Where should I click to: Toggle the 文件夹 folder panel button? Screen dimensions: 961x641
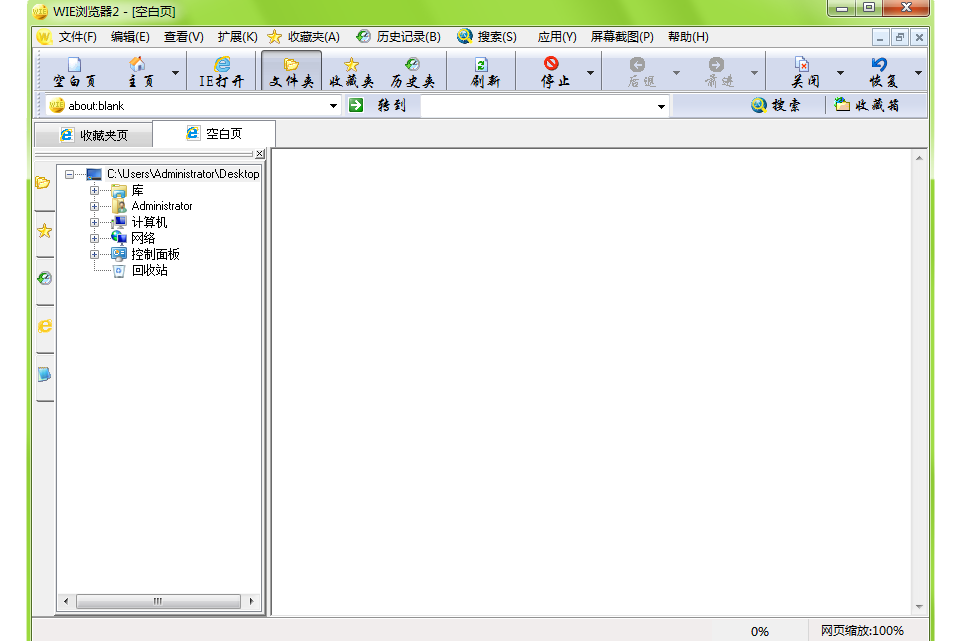(291, 72)
